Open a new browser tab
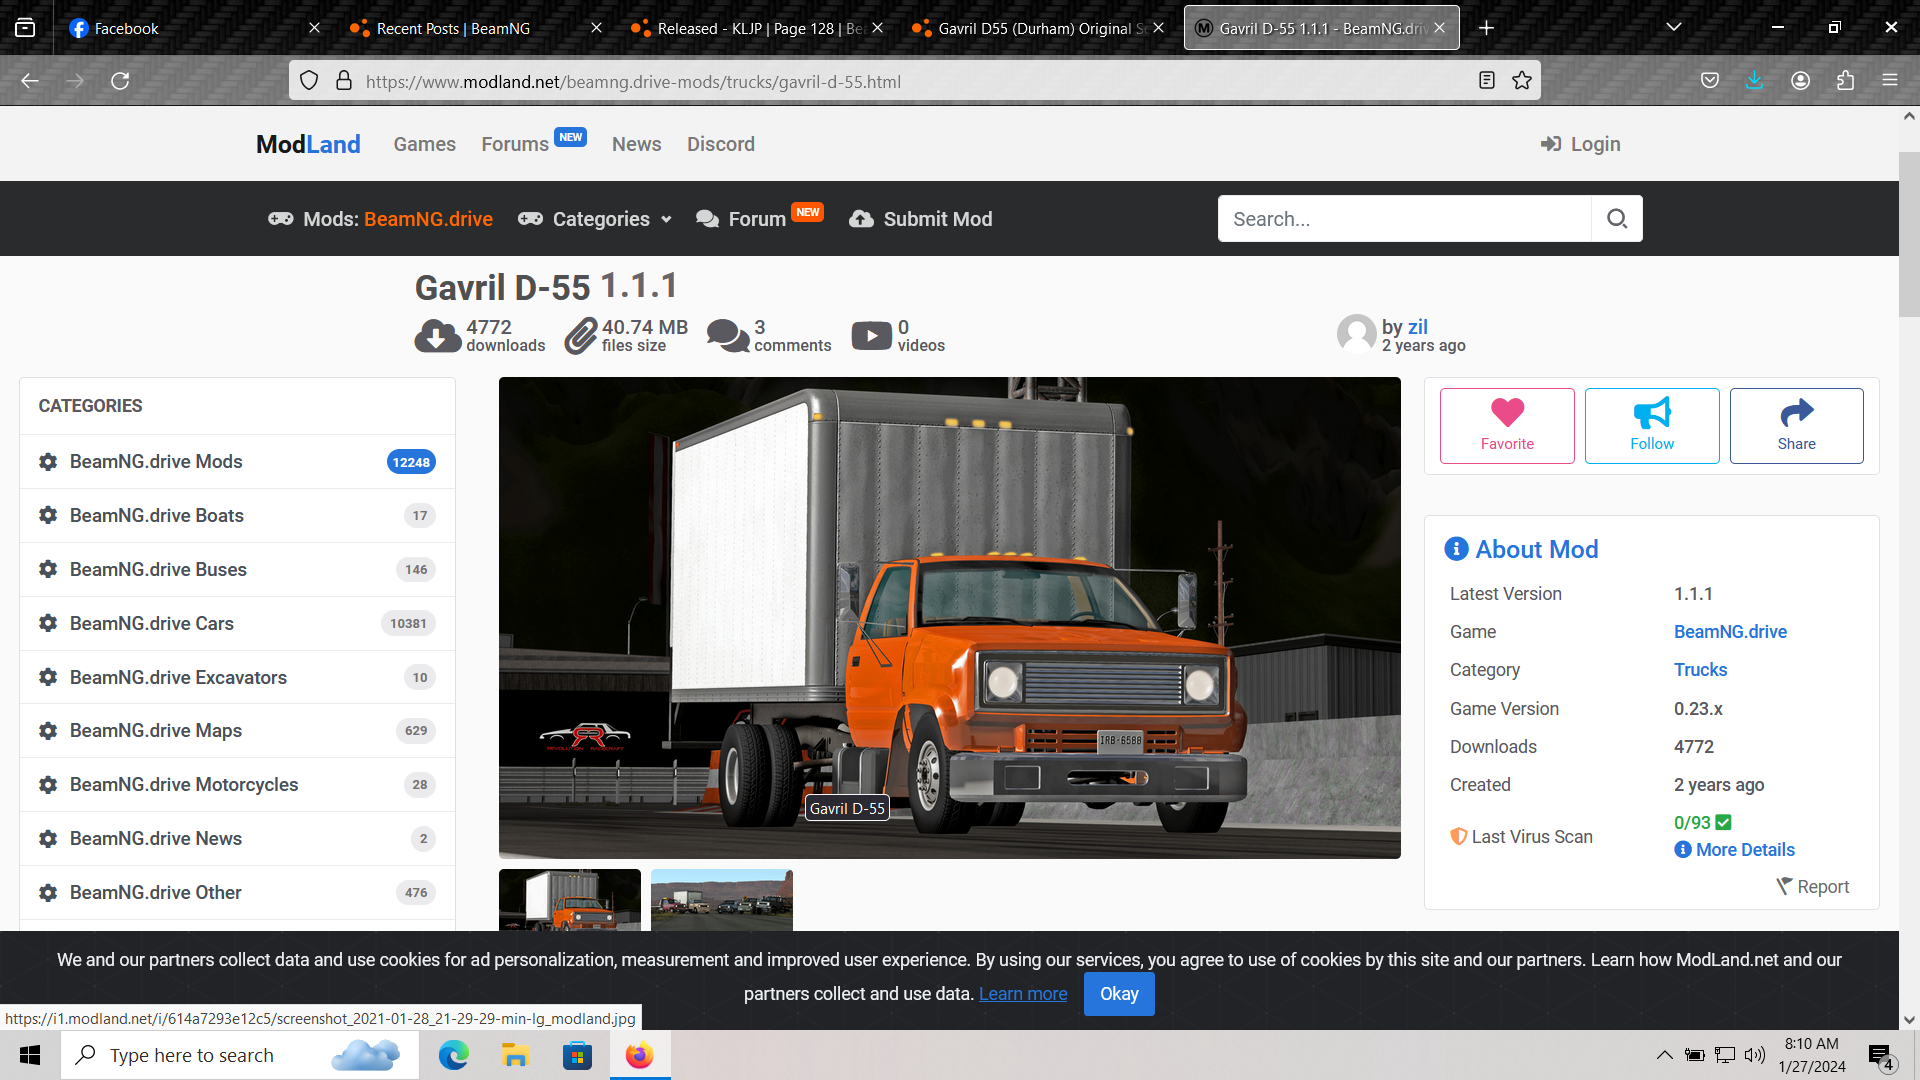Viewport: 1920px width, 1080px height. tap(1487, 28)
